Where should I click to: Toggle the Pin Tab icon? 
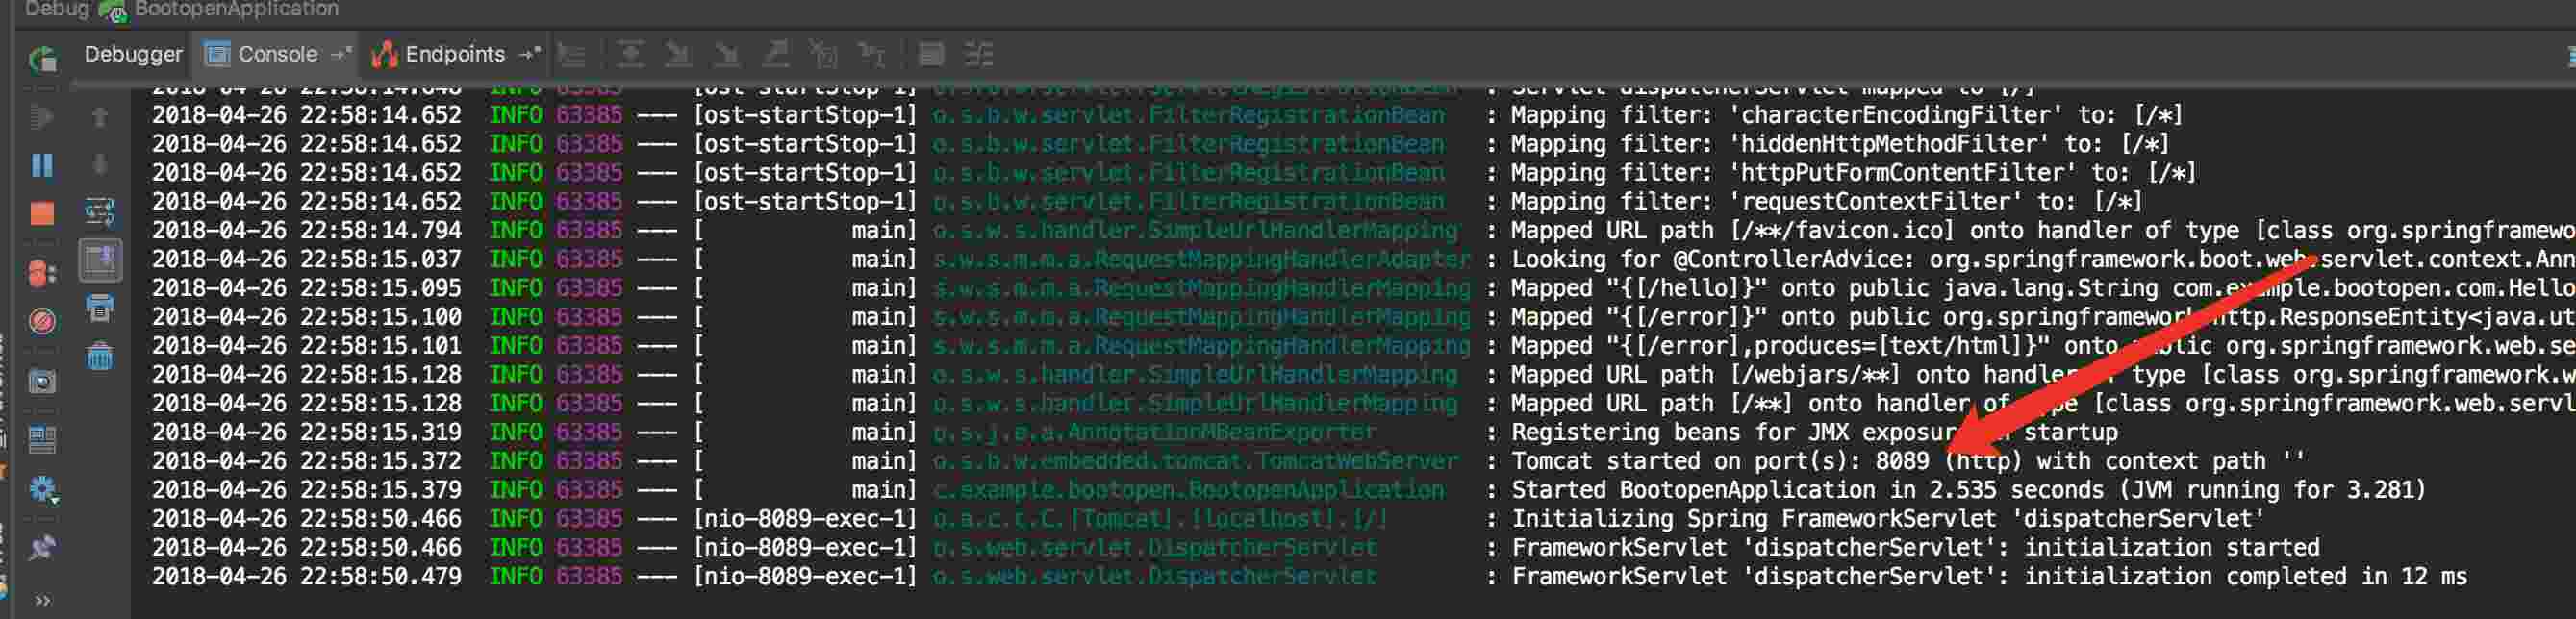click(x=42, y=547)
